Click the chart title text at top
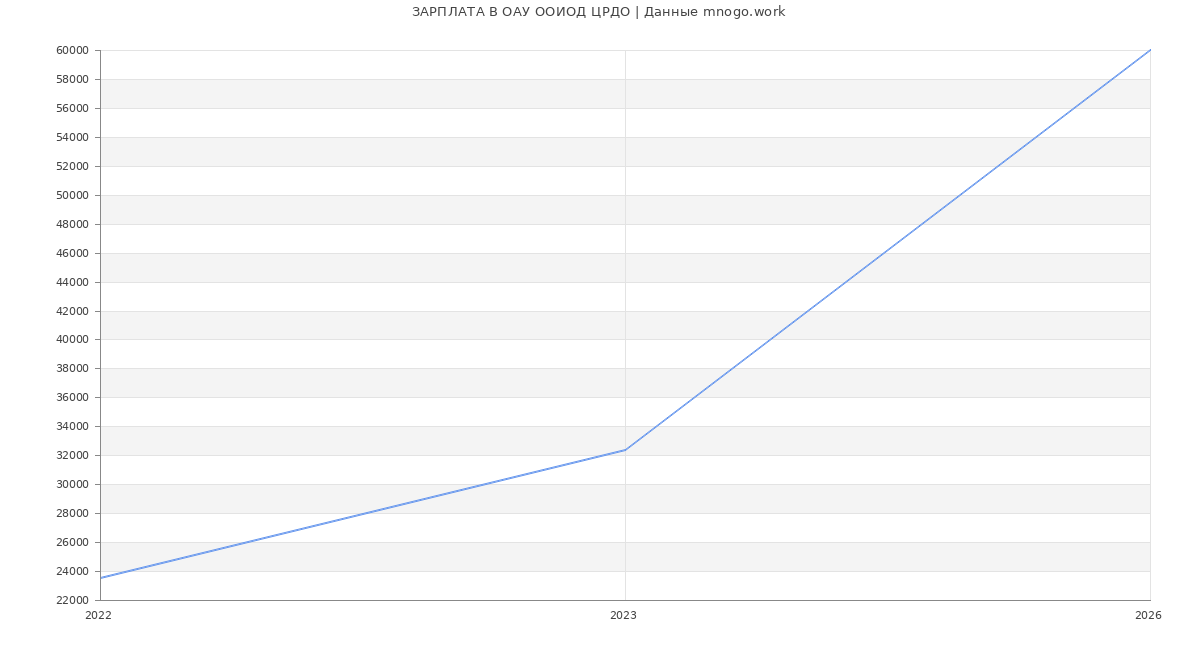This screenshot has height=650, width=1200. pyautogui.click(x=598, y=12)
